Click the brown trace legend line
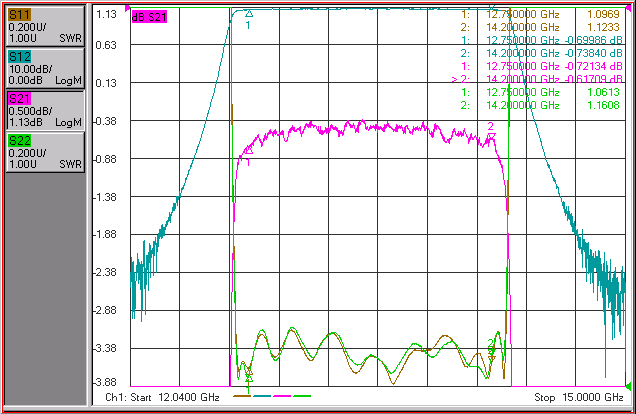The height and width of the screenshot is (414, 636). 242,396
